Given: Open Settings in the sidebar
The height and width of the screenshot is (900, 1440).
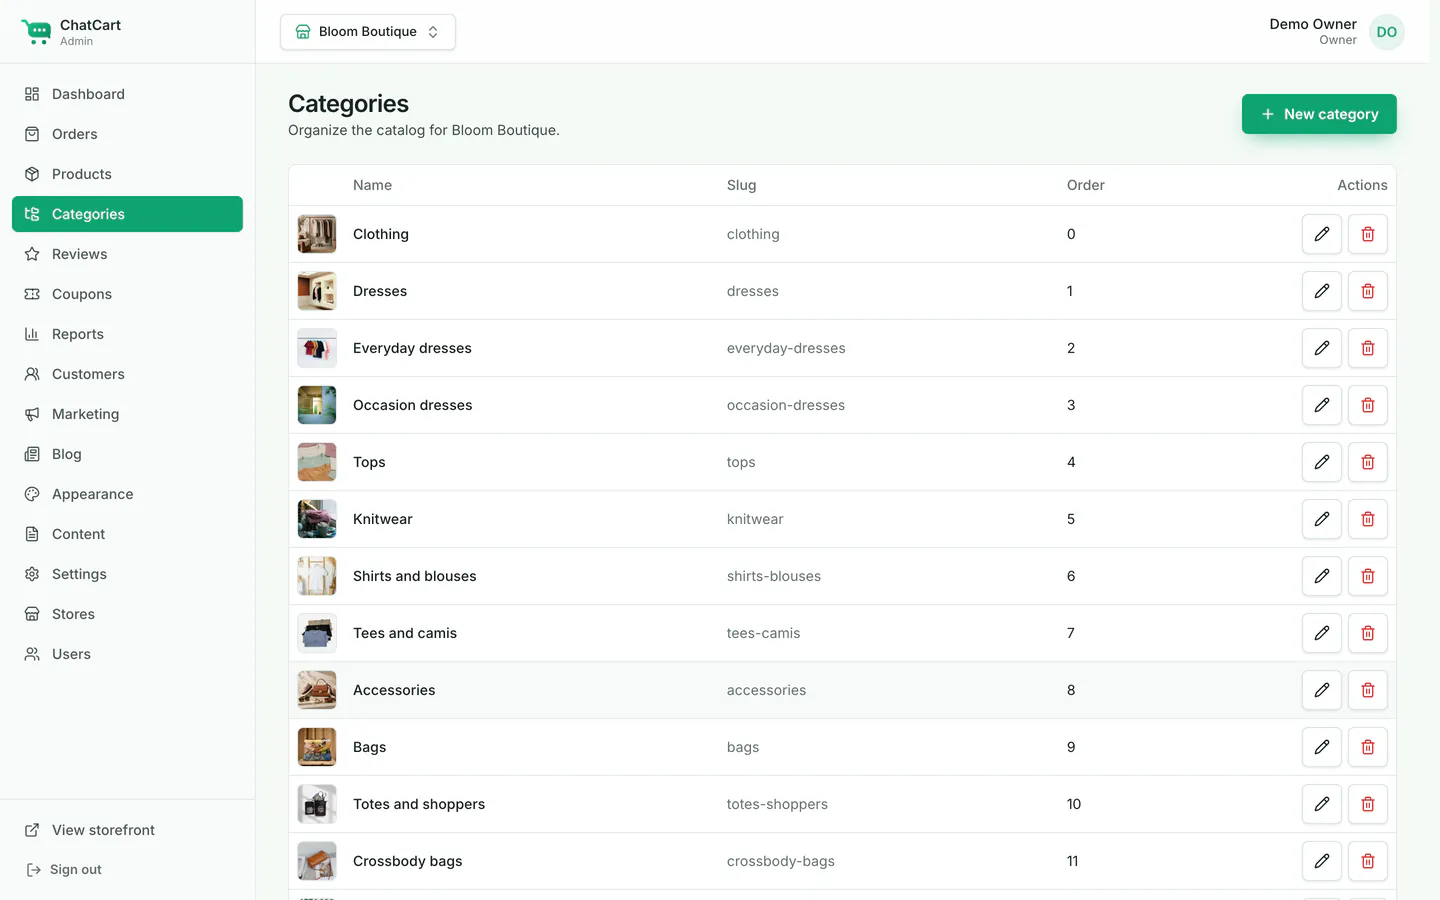Looking at the screenshot, I should pyautogui.click(x=127, y=574).
